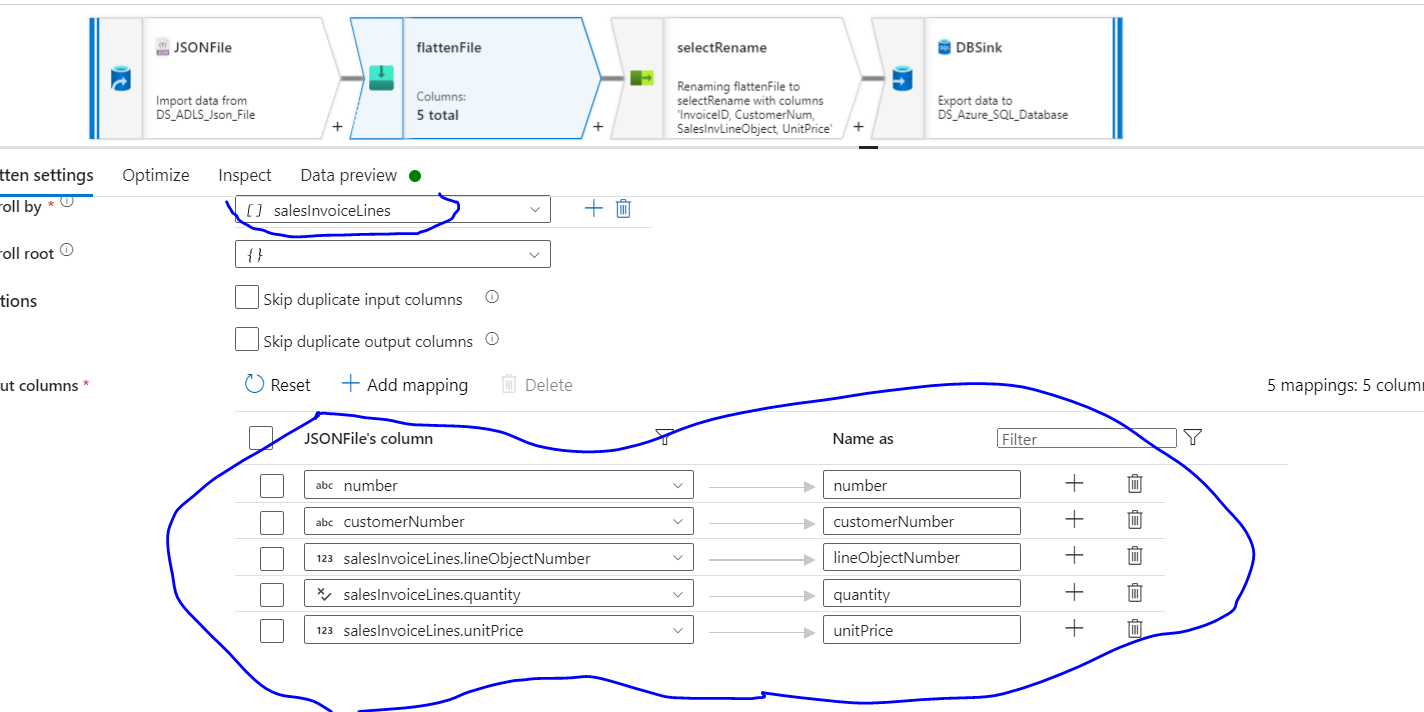Screen dimensions: 1424x712
Task: Select the flattenFile flatten transformation icon
Action: pyautogui.click(x=383, y=77)
